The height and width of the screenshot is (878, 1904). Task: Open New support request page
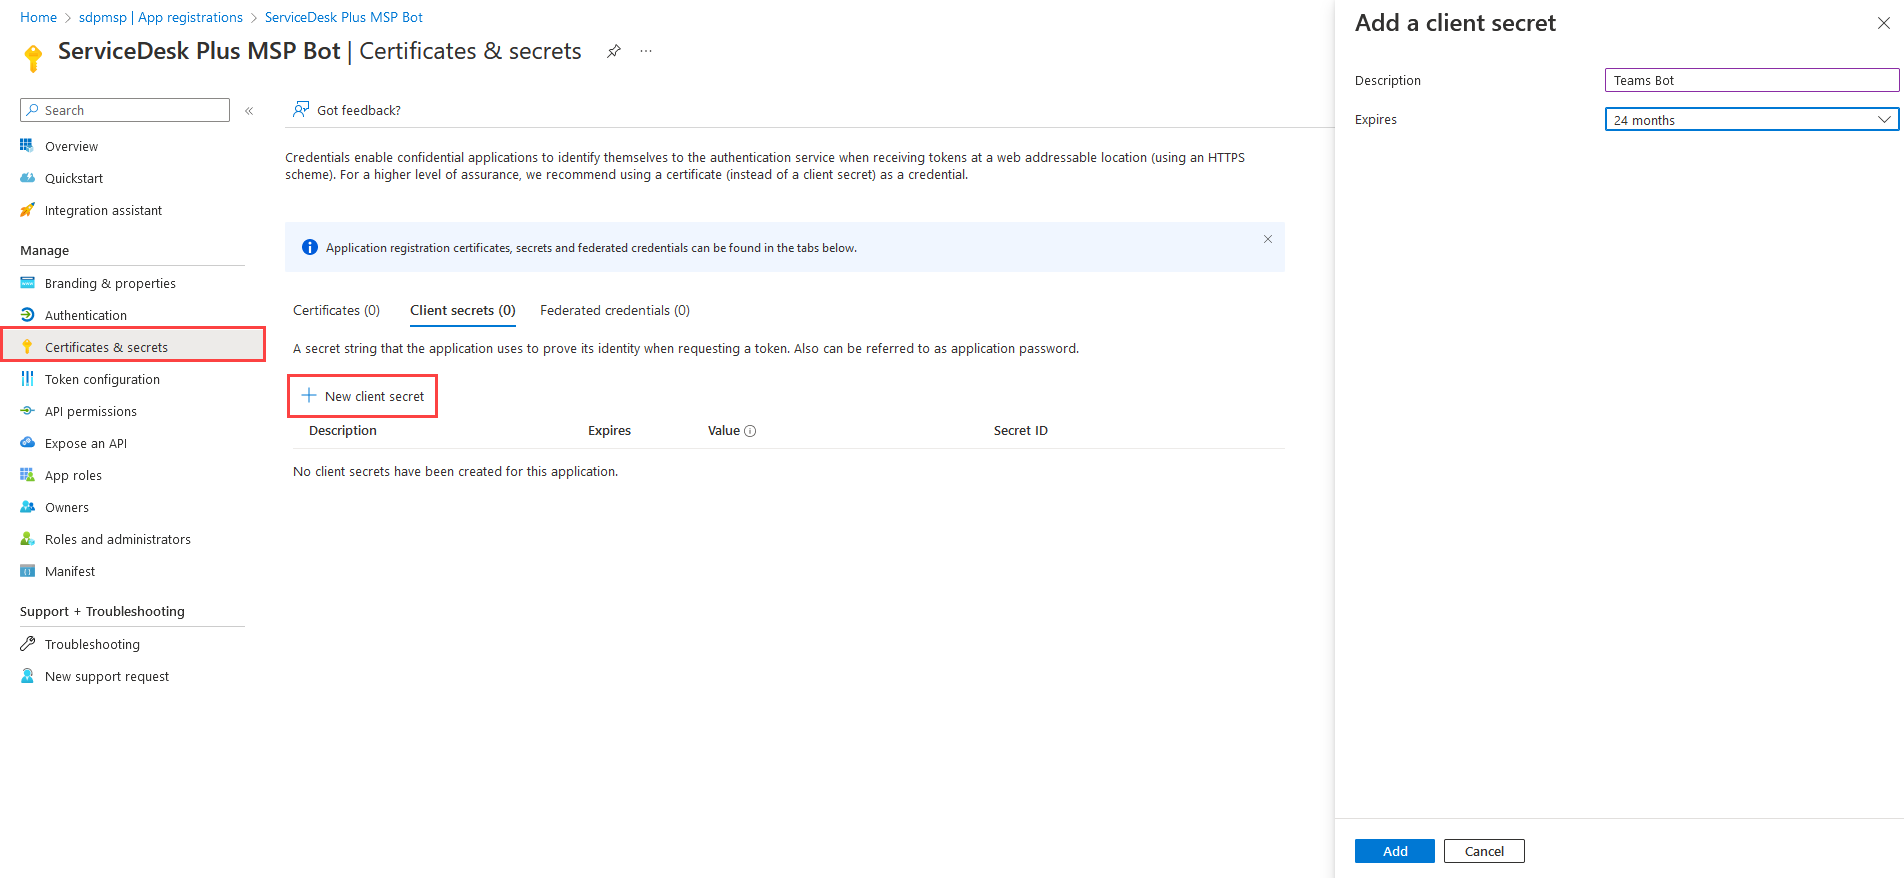coord(107,677)
